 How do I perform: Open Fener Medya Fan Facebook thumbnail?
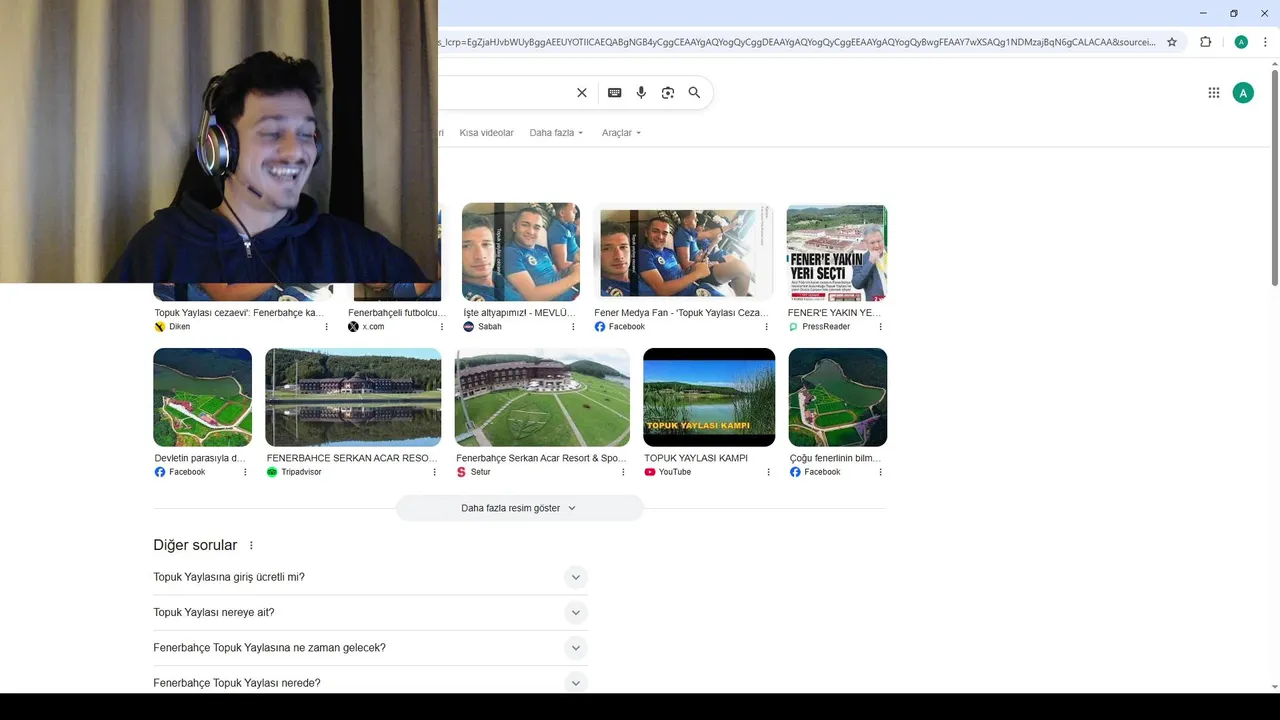tap(683, 252)
